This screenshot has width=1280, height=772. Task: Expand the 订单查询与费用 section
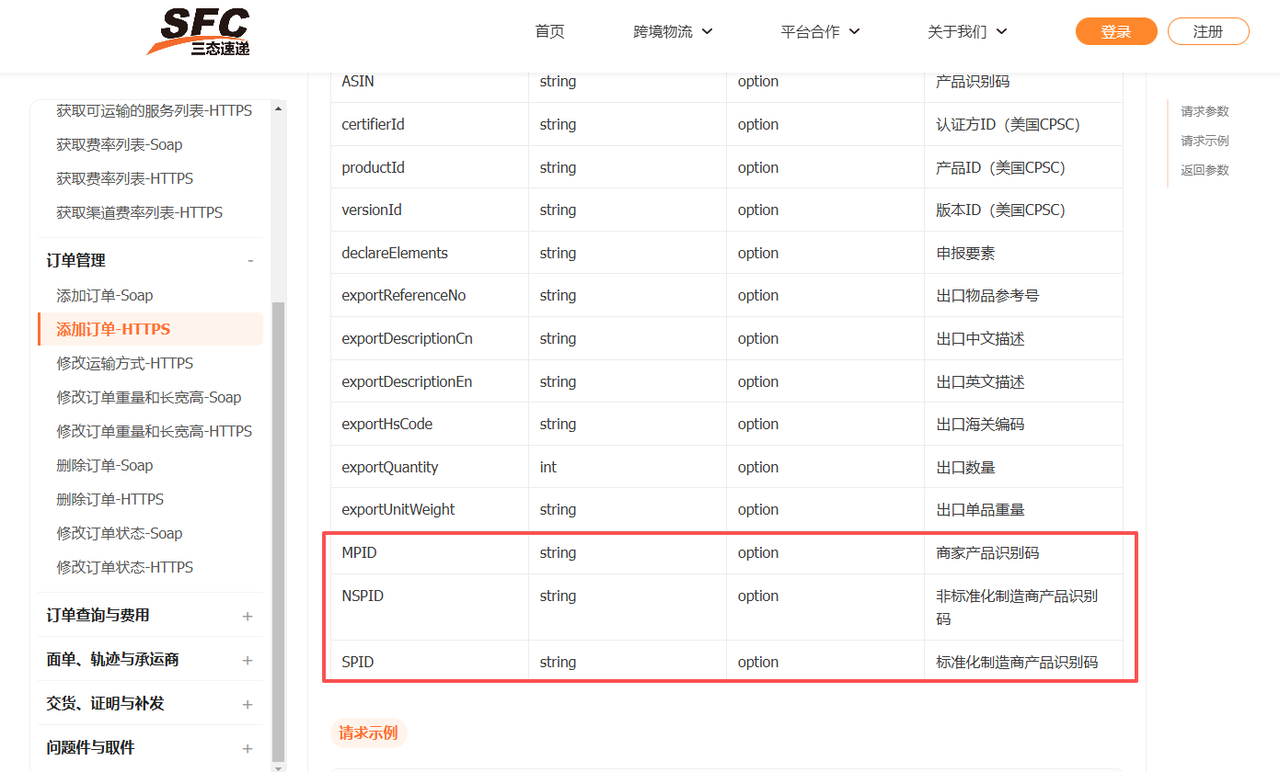[x=150, y=616]
